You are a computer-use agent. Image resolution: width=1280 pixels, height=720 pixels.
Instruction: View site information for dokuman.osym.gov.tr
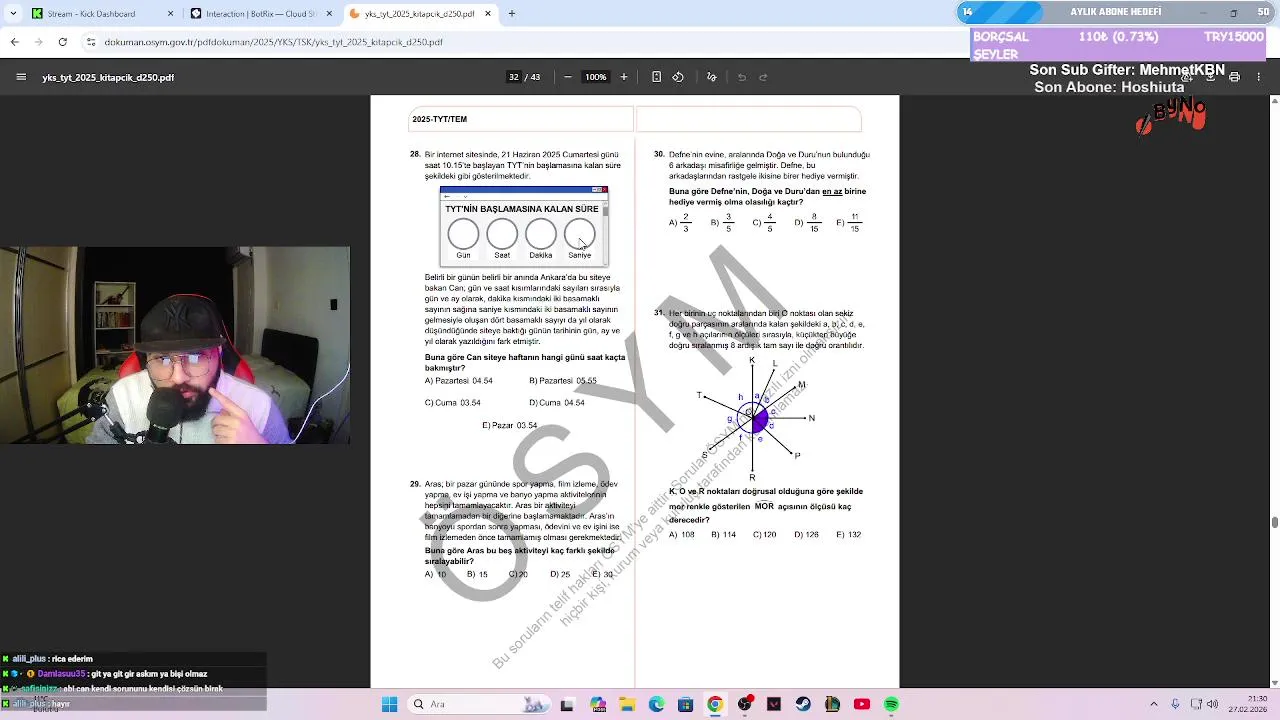click(91, 42)
